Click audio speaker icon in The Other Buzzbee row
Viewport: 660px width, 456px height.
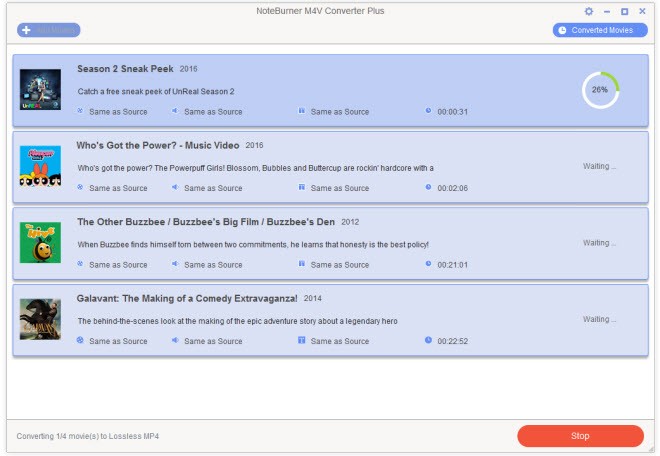[x=175, y=264]
